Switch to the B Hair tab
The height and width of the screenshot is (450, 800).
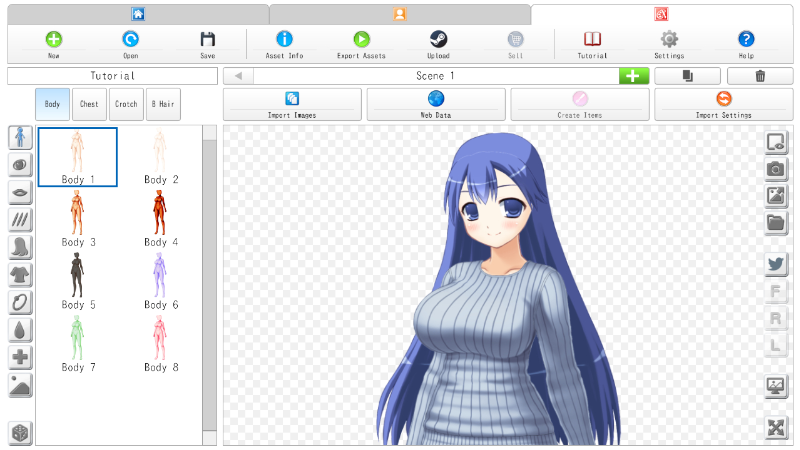tap(163, 104)
